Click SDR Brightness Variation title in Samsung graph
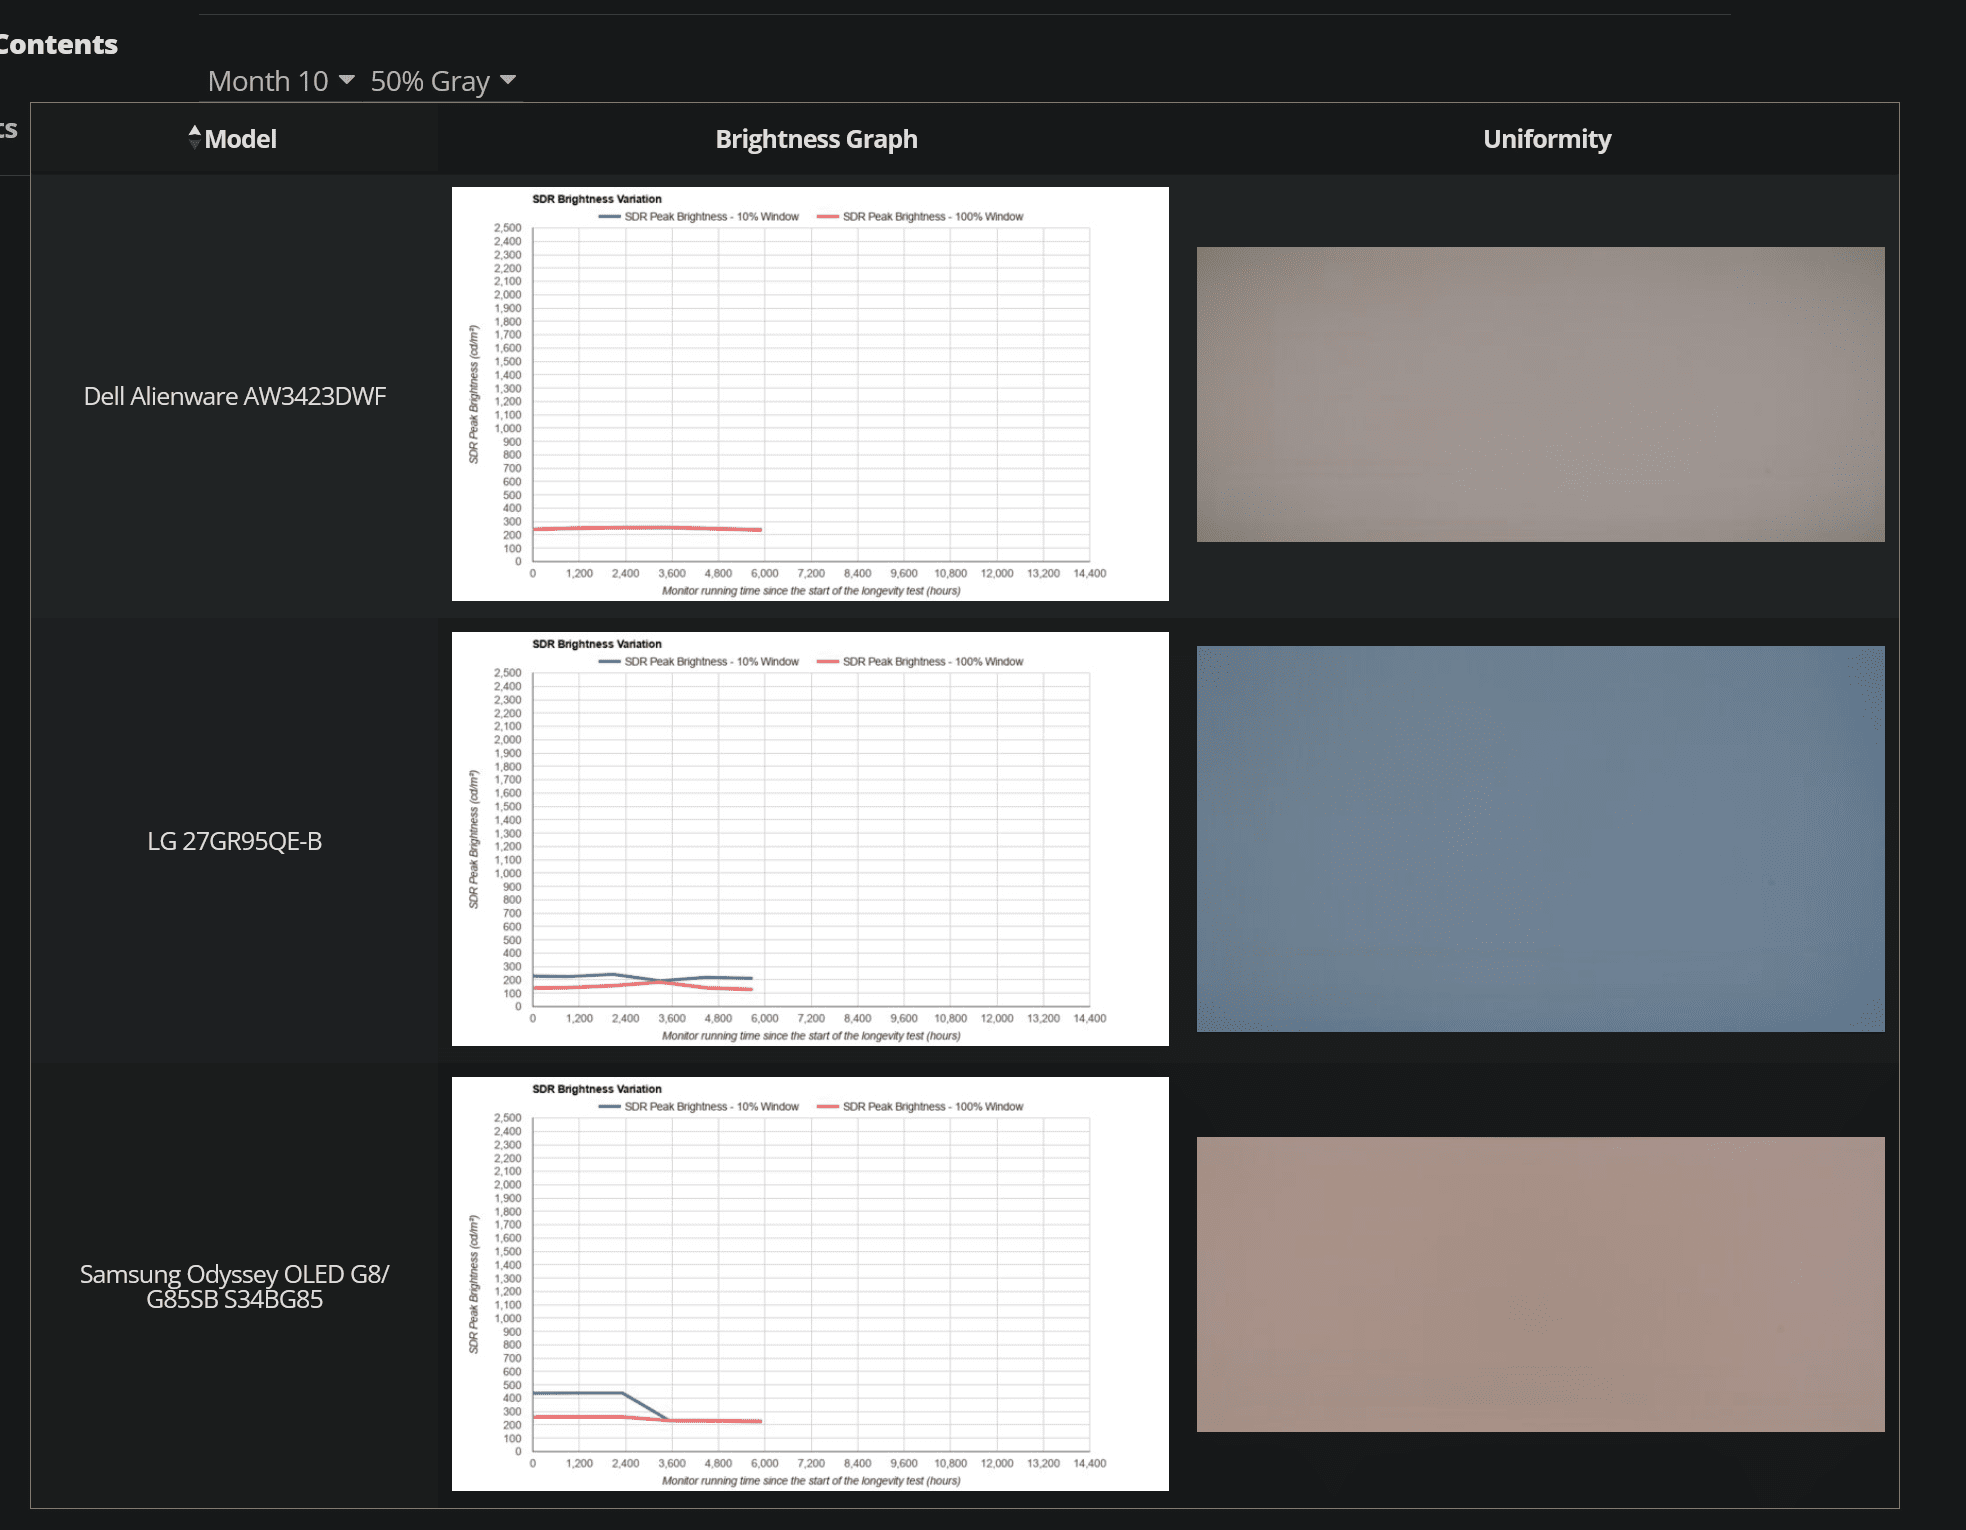Viewport: 1966px width, 1530px height. [x=597, y=1089]
